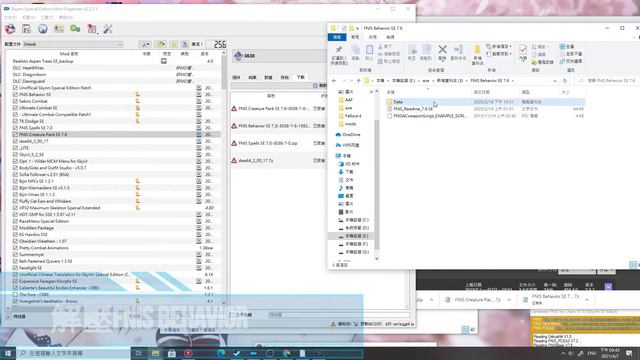Open Microsoft Store from the taskbar

[x=172, y=353]
